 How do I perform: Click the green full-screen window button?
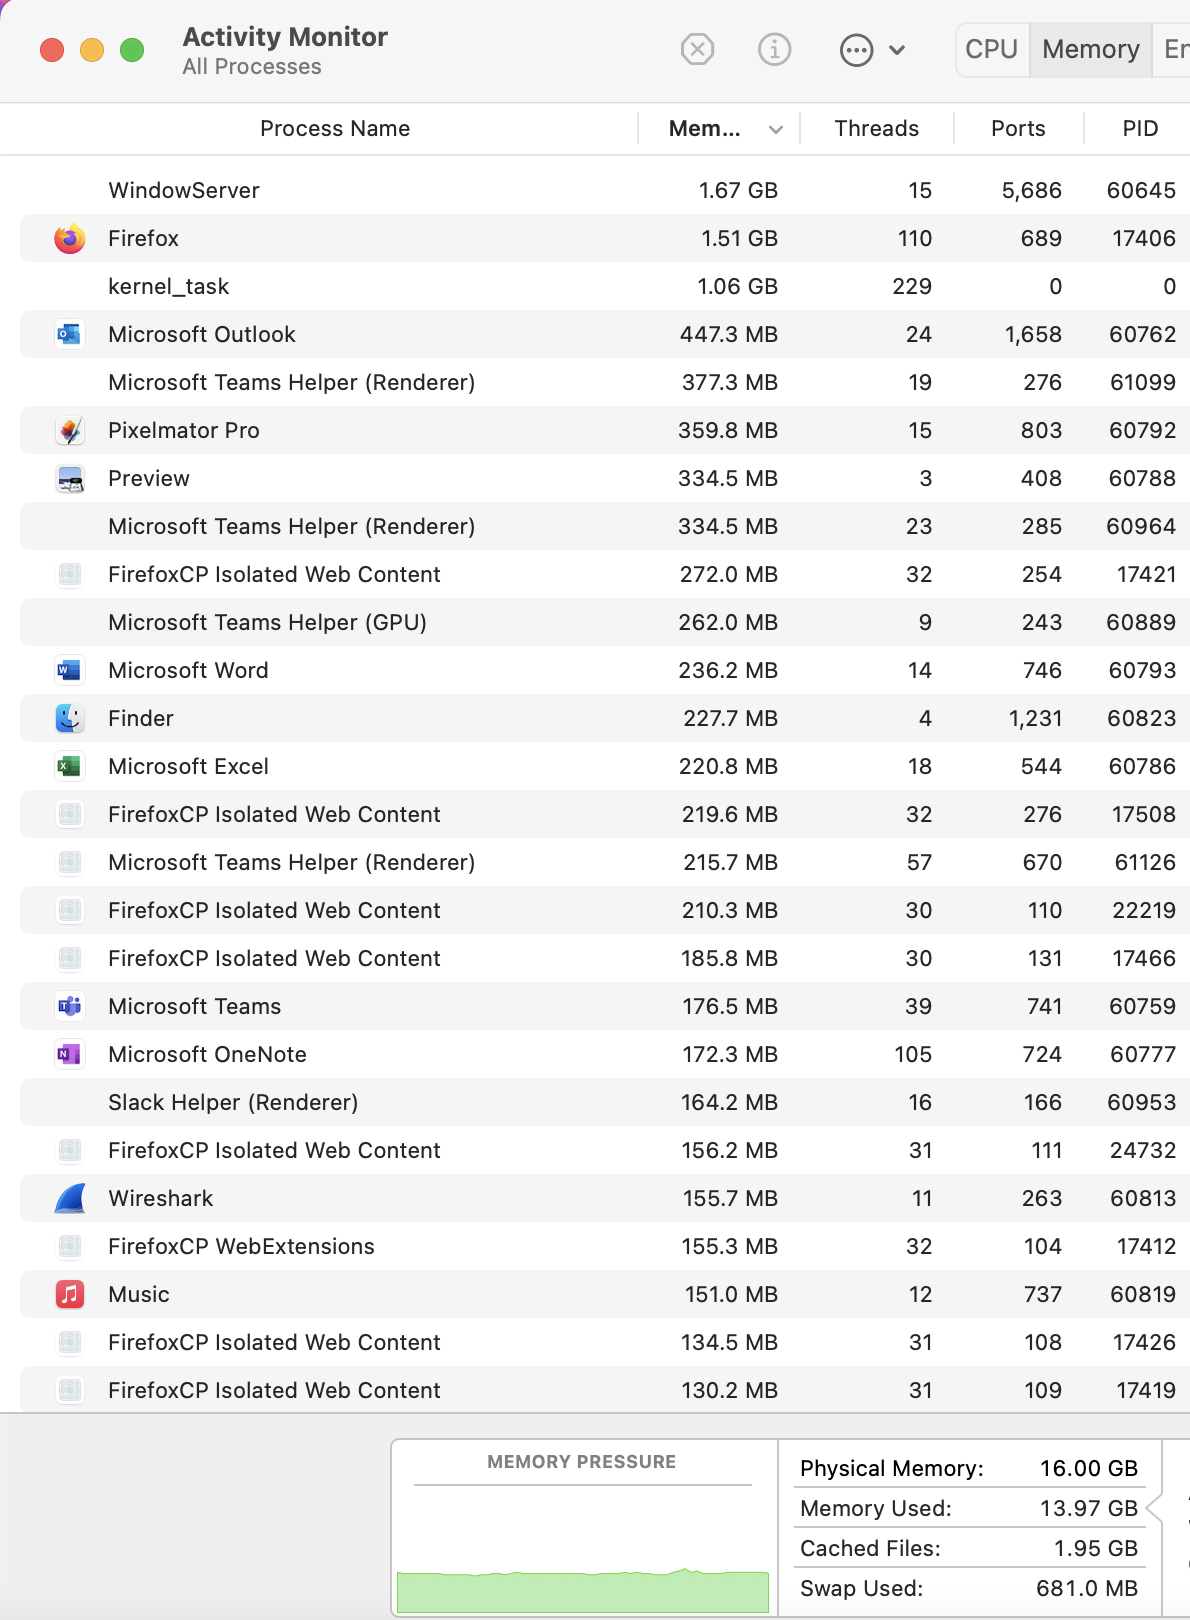pos(132,50)
